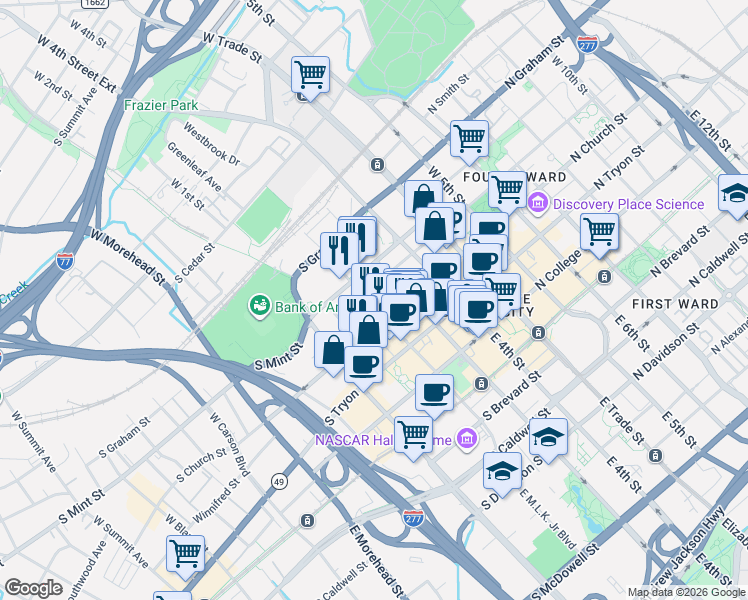Select N Davidson St label
This screenshot has height=600, width=748.
pyautogui.click(x=666, y=352)
